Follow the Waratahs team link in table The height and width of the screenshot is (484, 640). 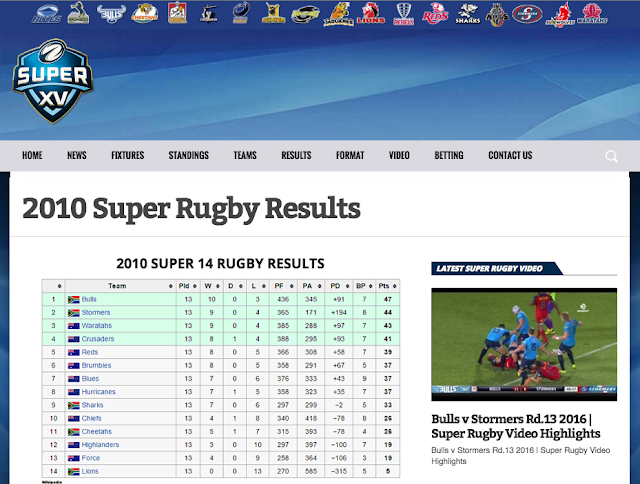pos(97,326)
